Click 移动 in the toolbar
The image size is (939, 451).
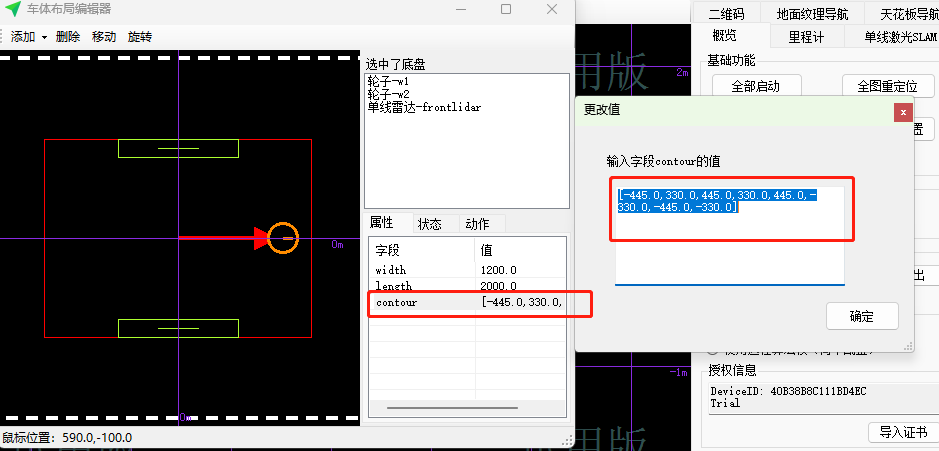click(x=104, y=36)
